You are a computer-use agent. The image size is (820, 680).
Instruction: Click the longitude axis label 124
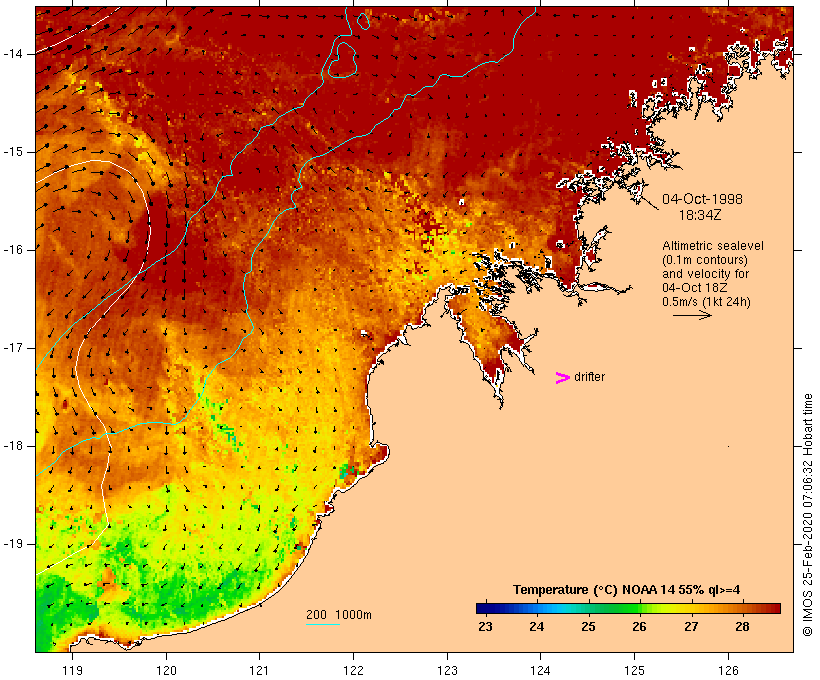click(x=540, y=670)
